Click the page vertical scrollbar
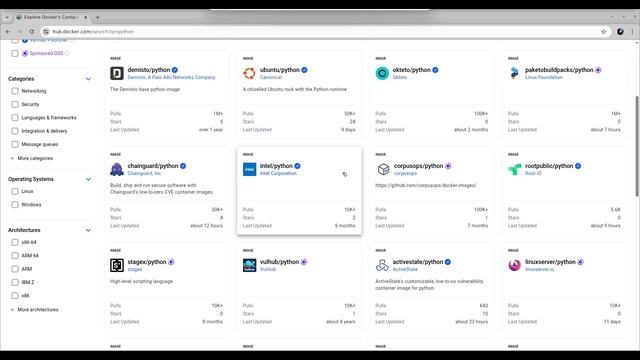 click(637, 146)
